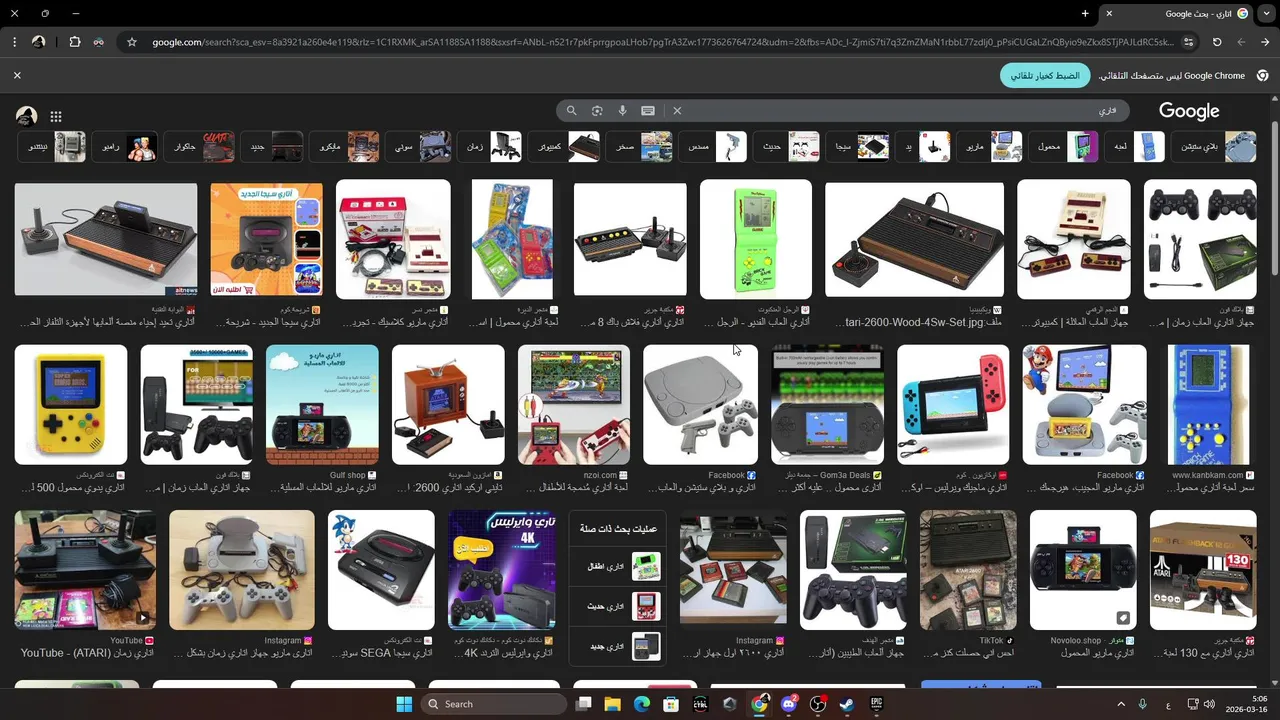
Task: Open the Chrome extensions puzzle icon
Action: click(x=75, y=42)
